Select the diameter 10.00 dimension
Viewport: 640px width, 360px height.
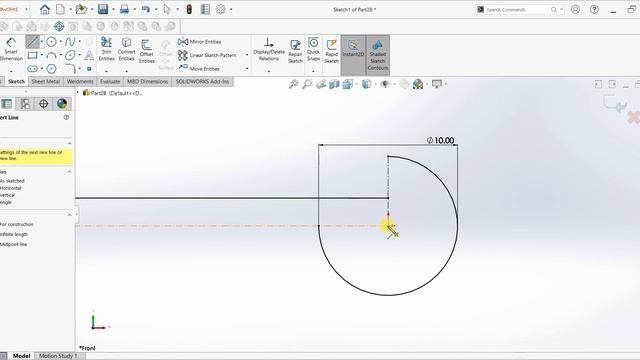coord(440,140)
